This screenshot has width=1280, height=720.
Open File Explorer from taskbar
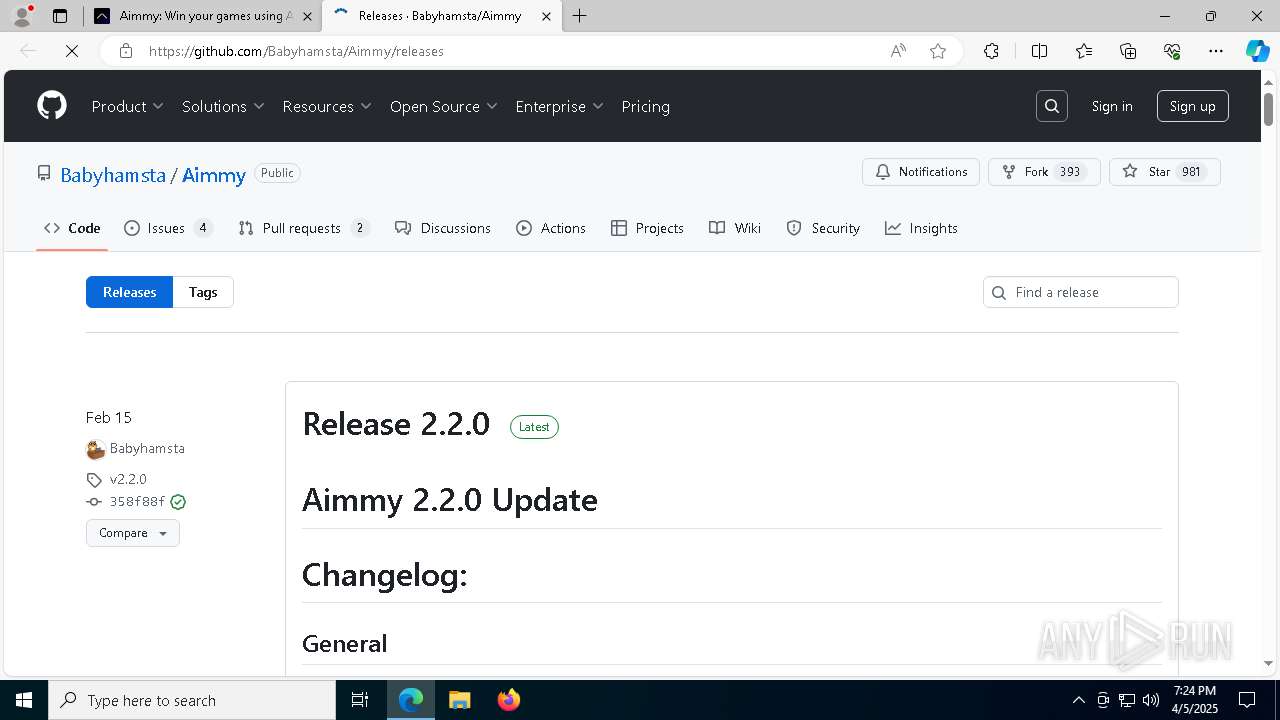(x=459, y=700)
